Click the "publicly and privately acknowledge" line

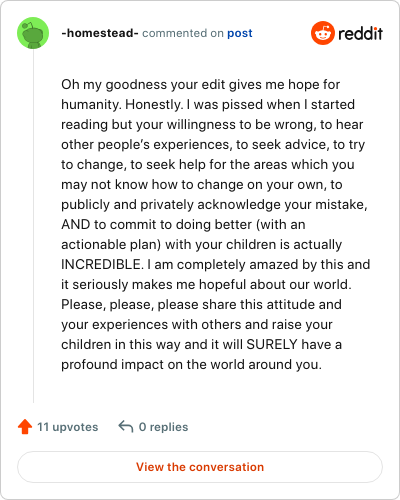(214, 205)
